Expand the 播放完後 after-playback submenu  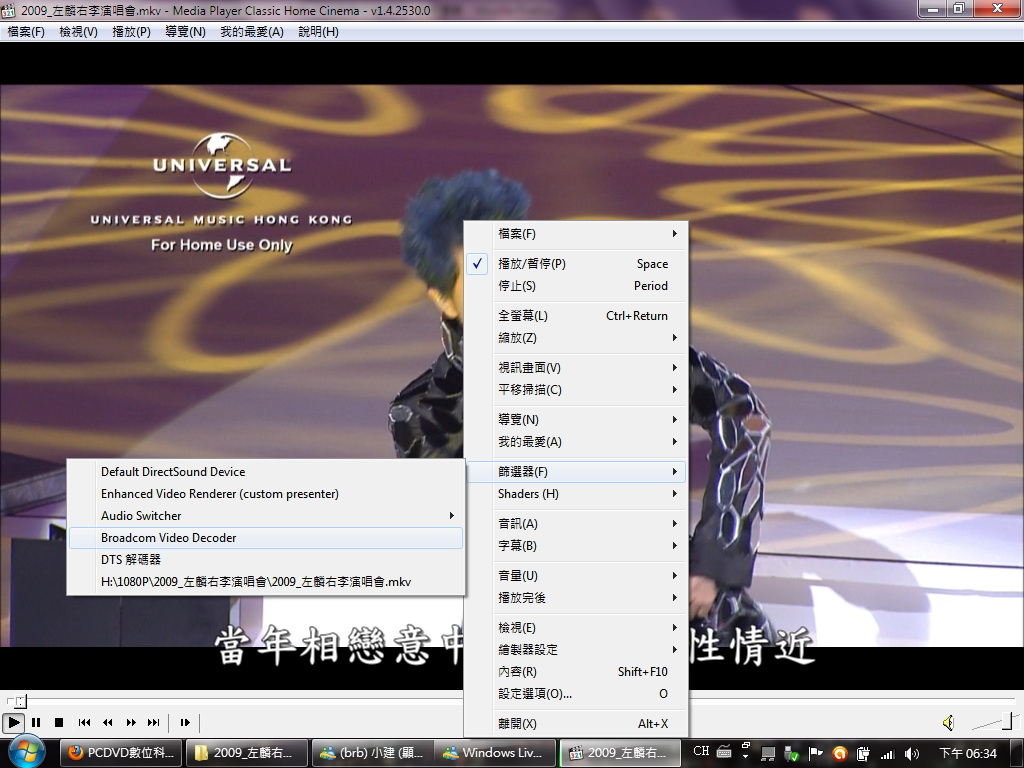coord(576,598)
